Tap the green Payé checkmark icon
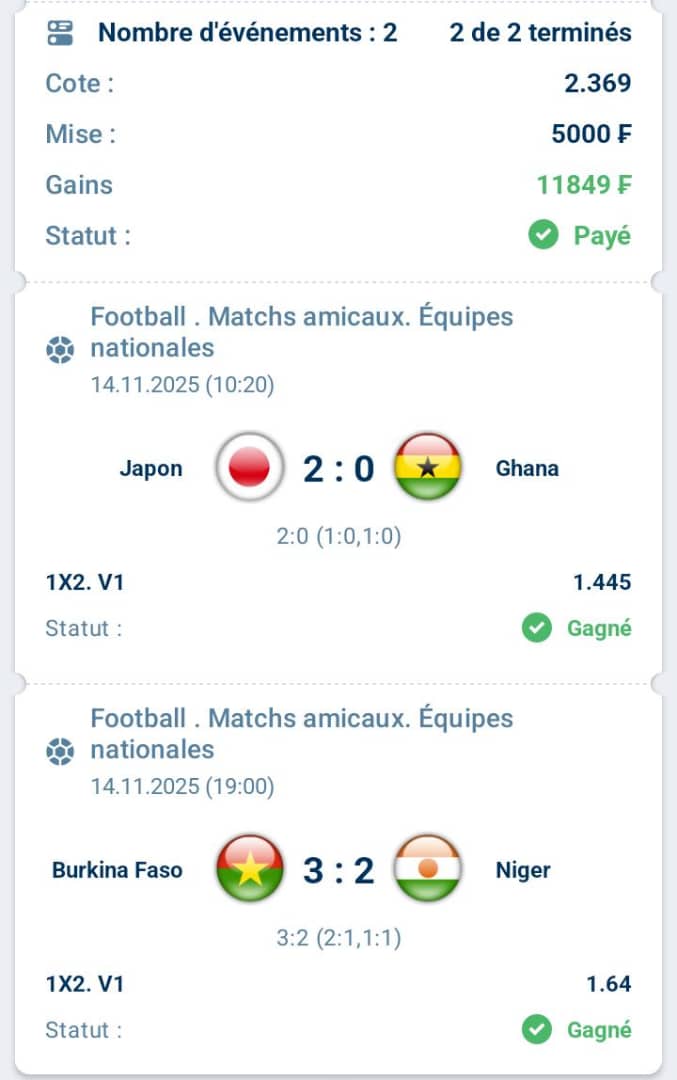Image resolution: width=677 pixels, height=1080 pixels. click(x=543, y=236)
